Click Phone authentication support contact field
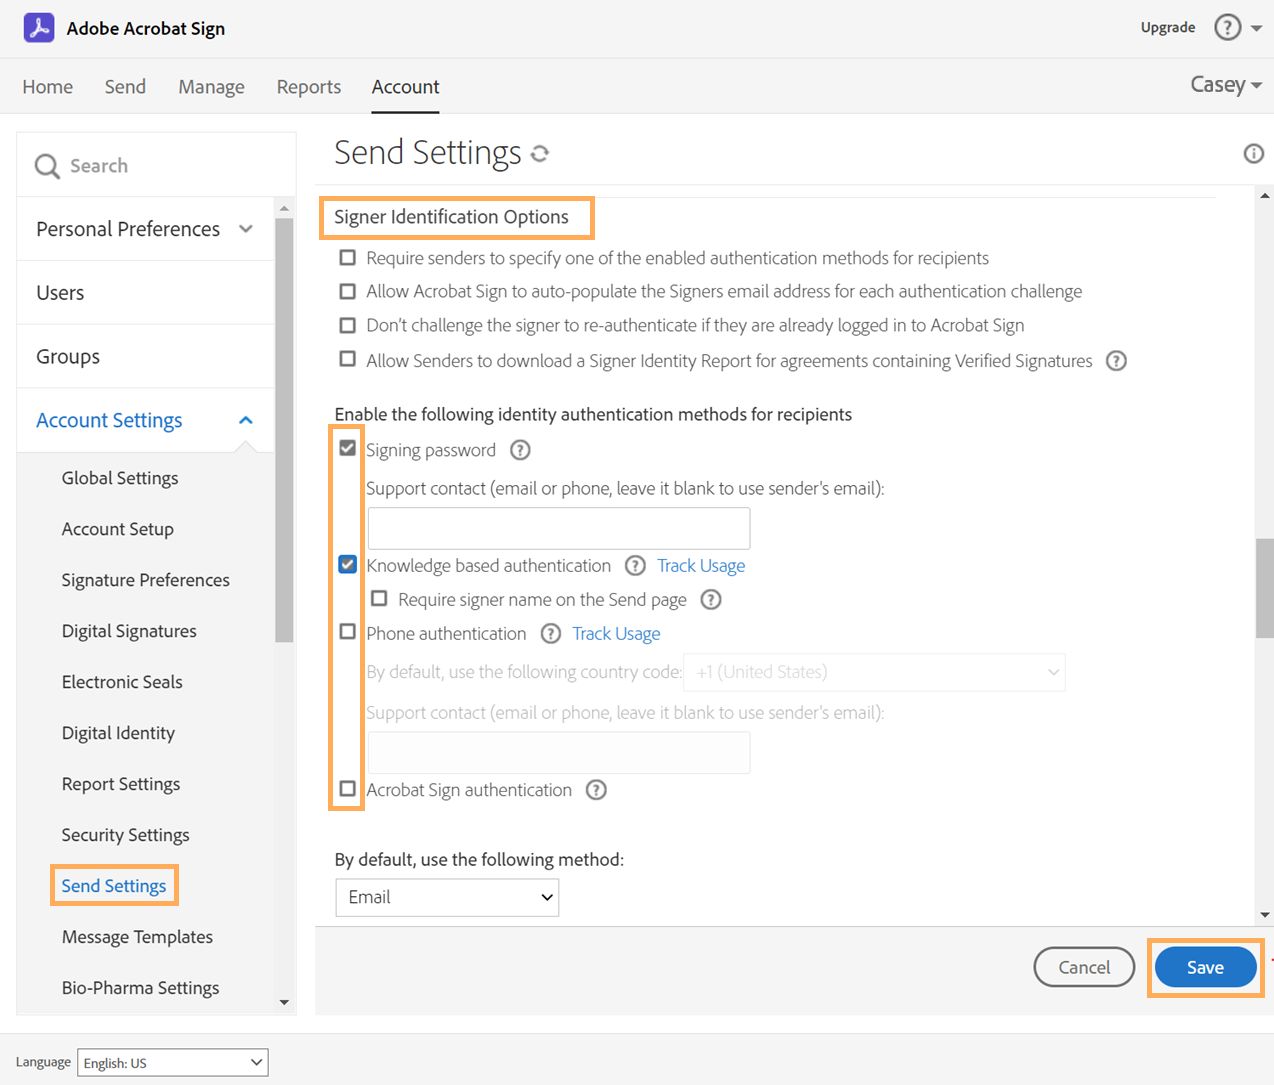Image resolution: width=1274 pixels, height=1085 pixels. coord(559,753)
